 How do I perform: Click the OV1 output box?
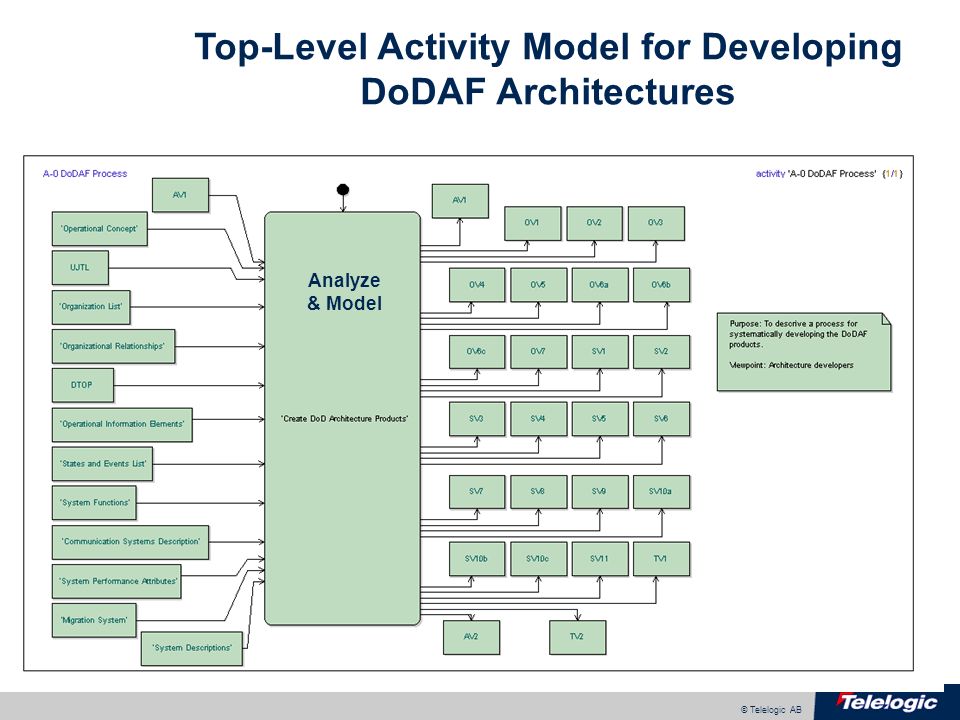point(532,223)
